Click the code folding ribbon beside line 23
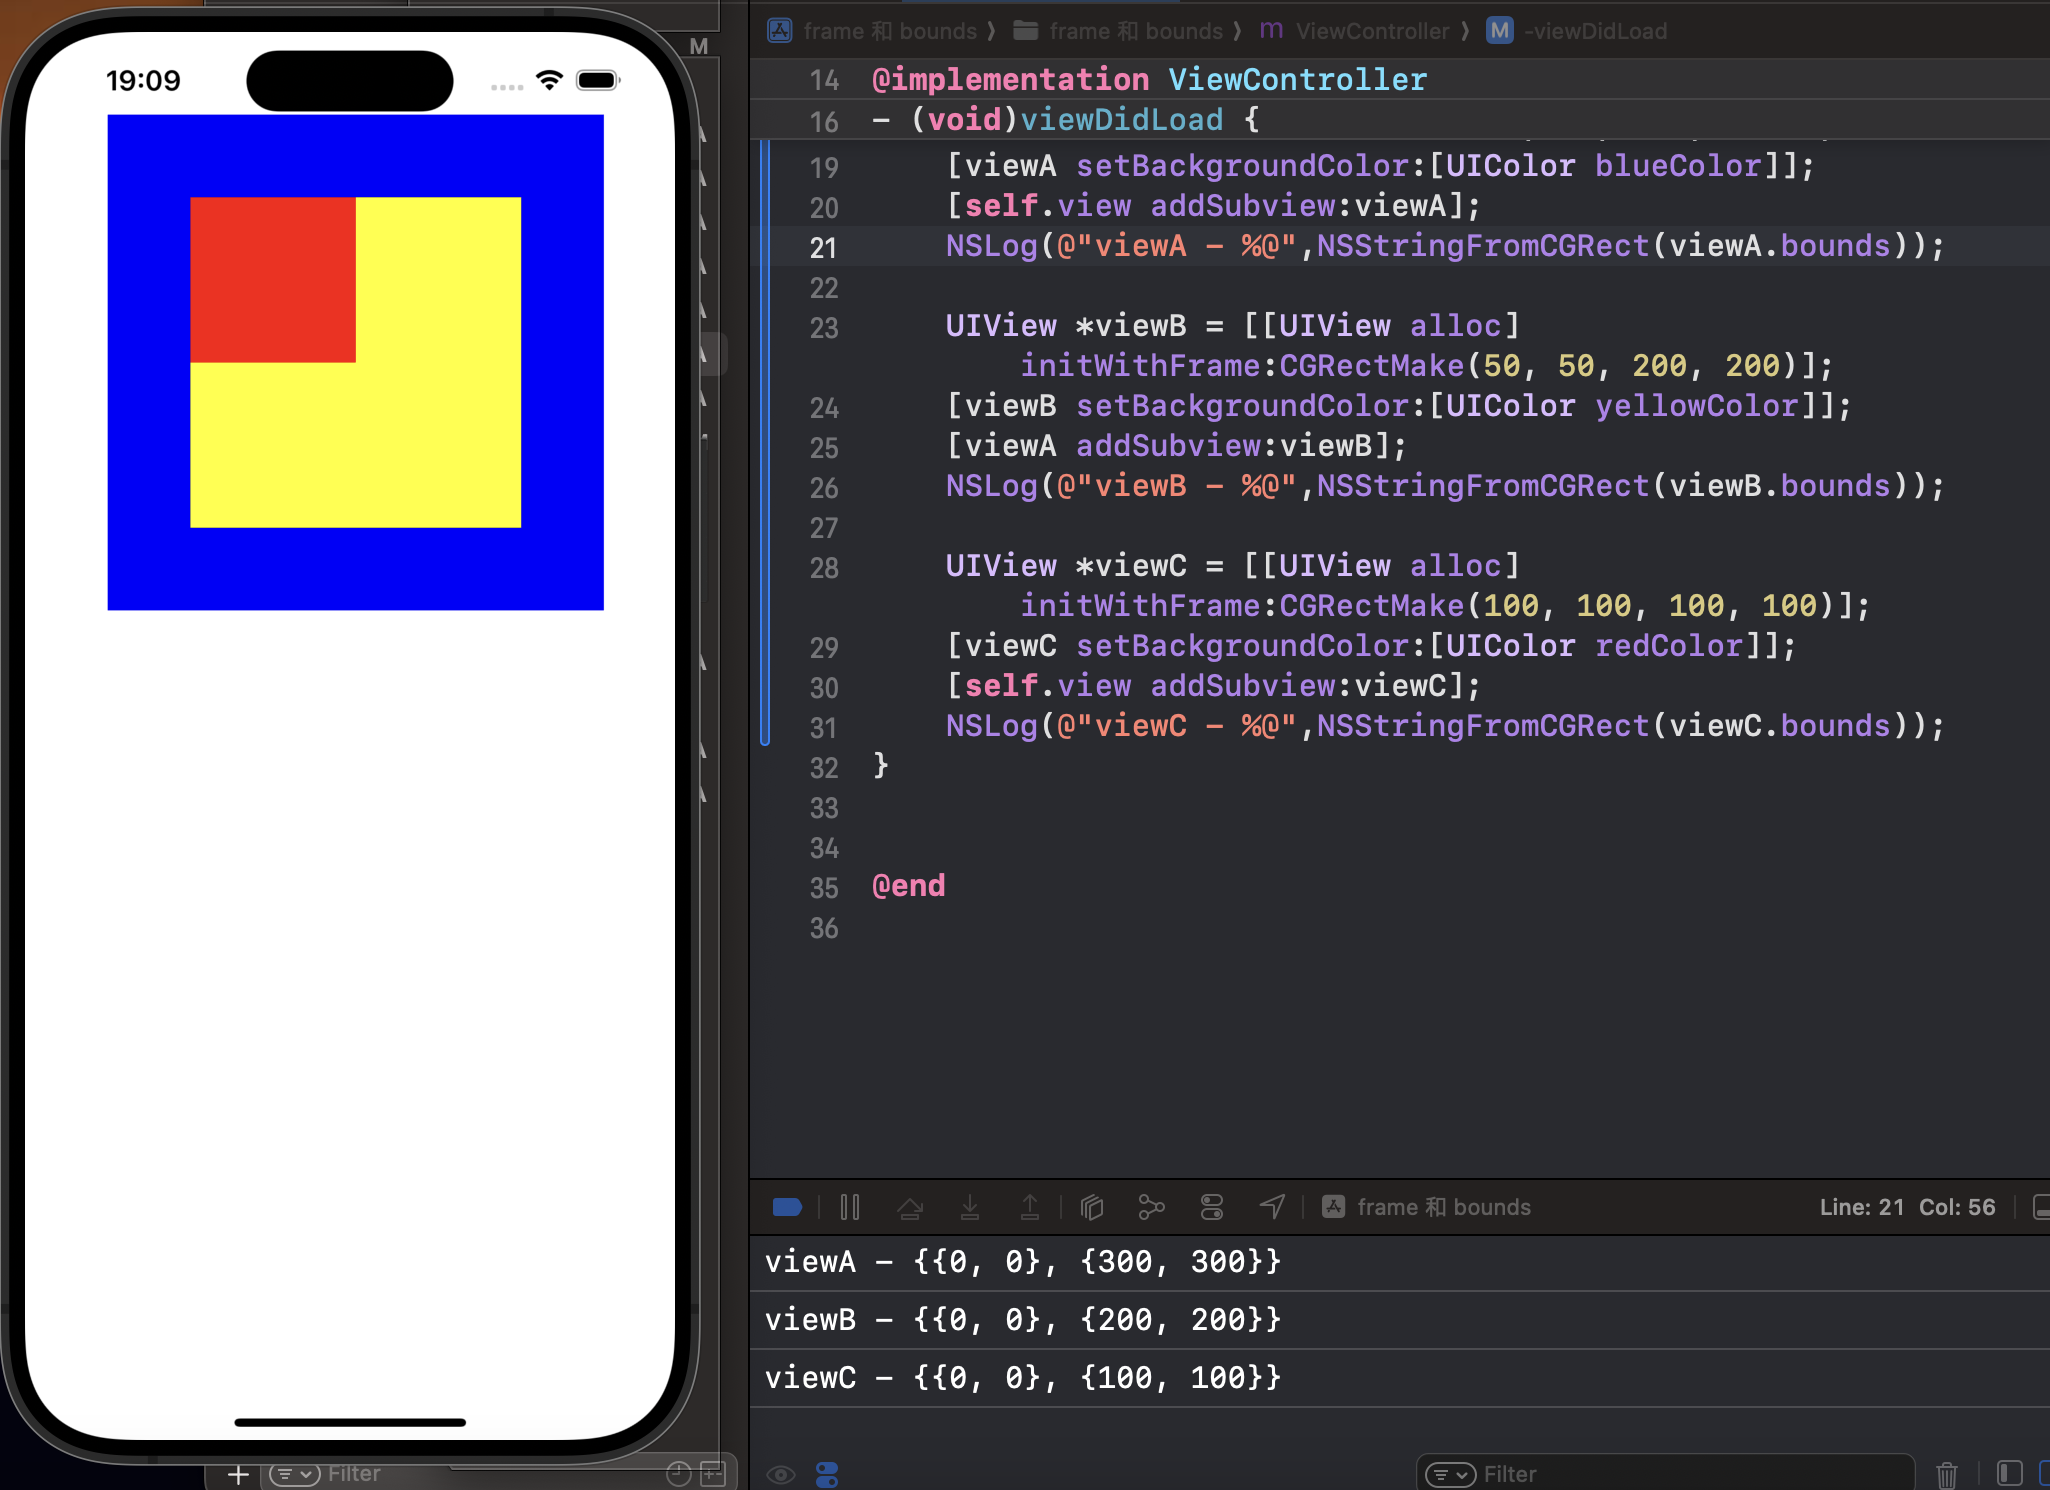The width and height of the screenshot is (2050, 1490). (765, 328)
